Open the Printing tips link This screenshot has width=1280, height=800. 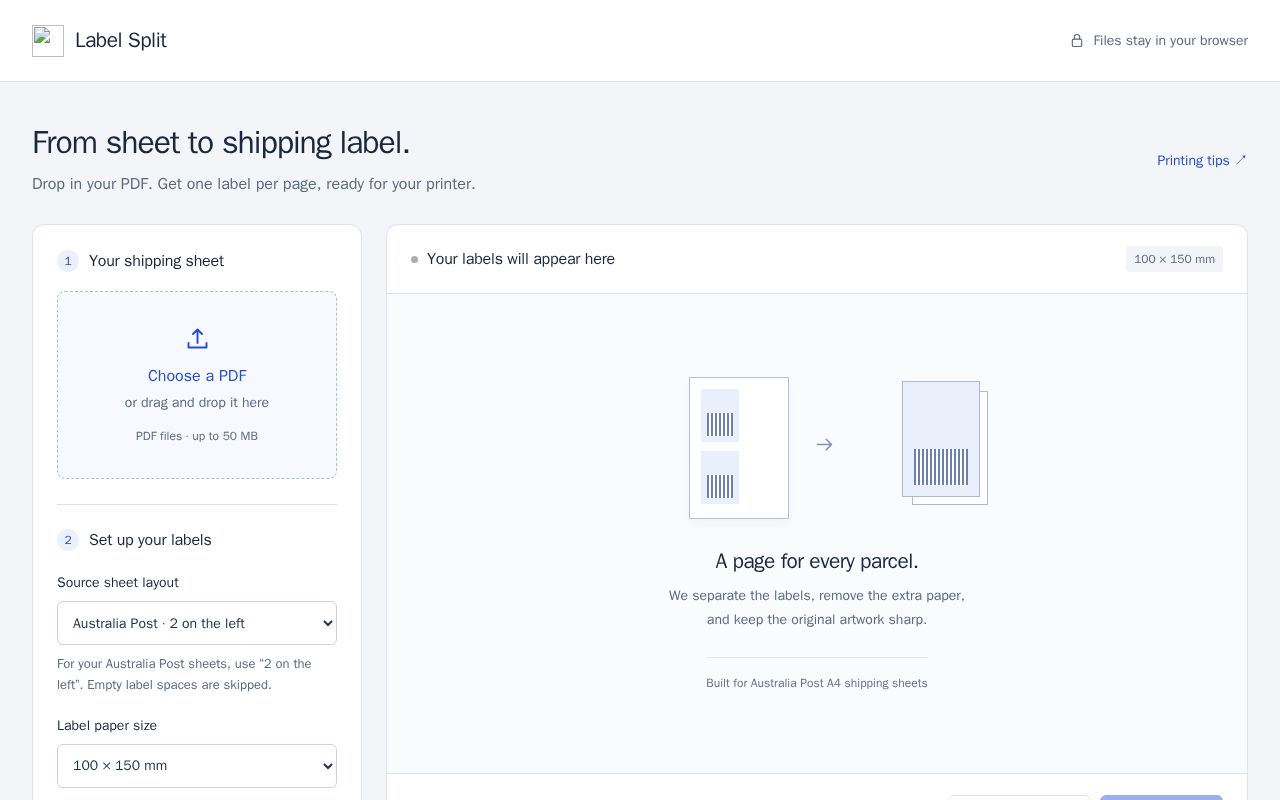tap(1202, 160)
